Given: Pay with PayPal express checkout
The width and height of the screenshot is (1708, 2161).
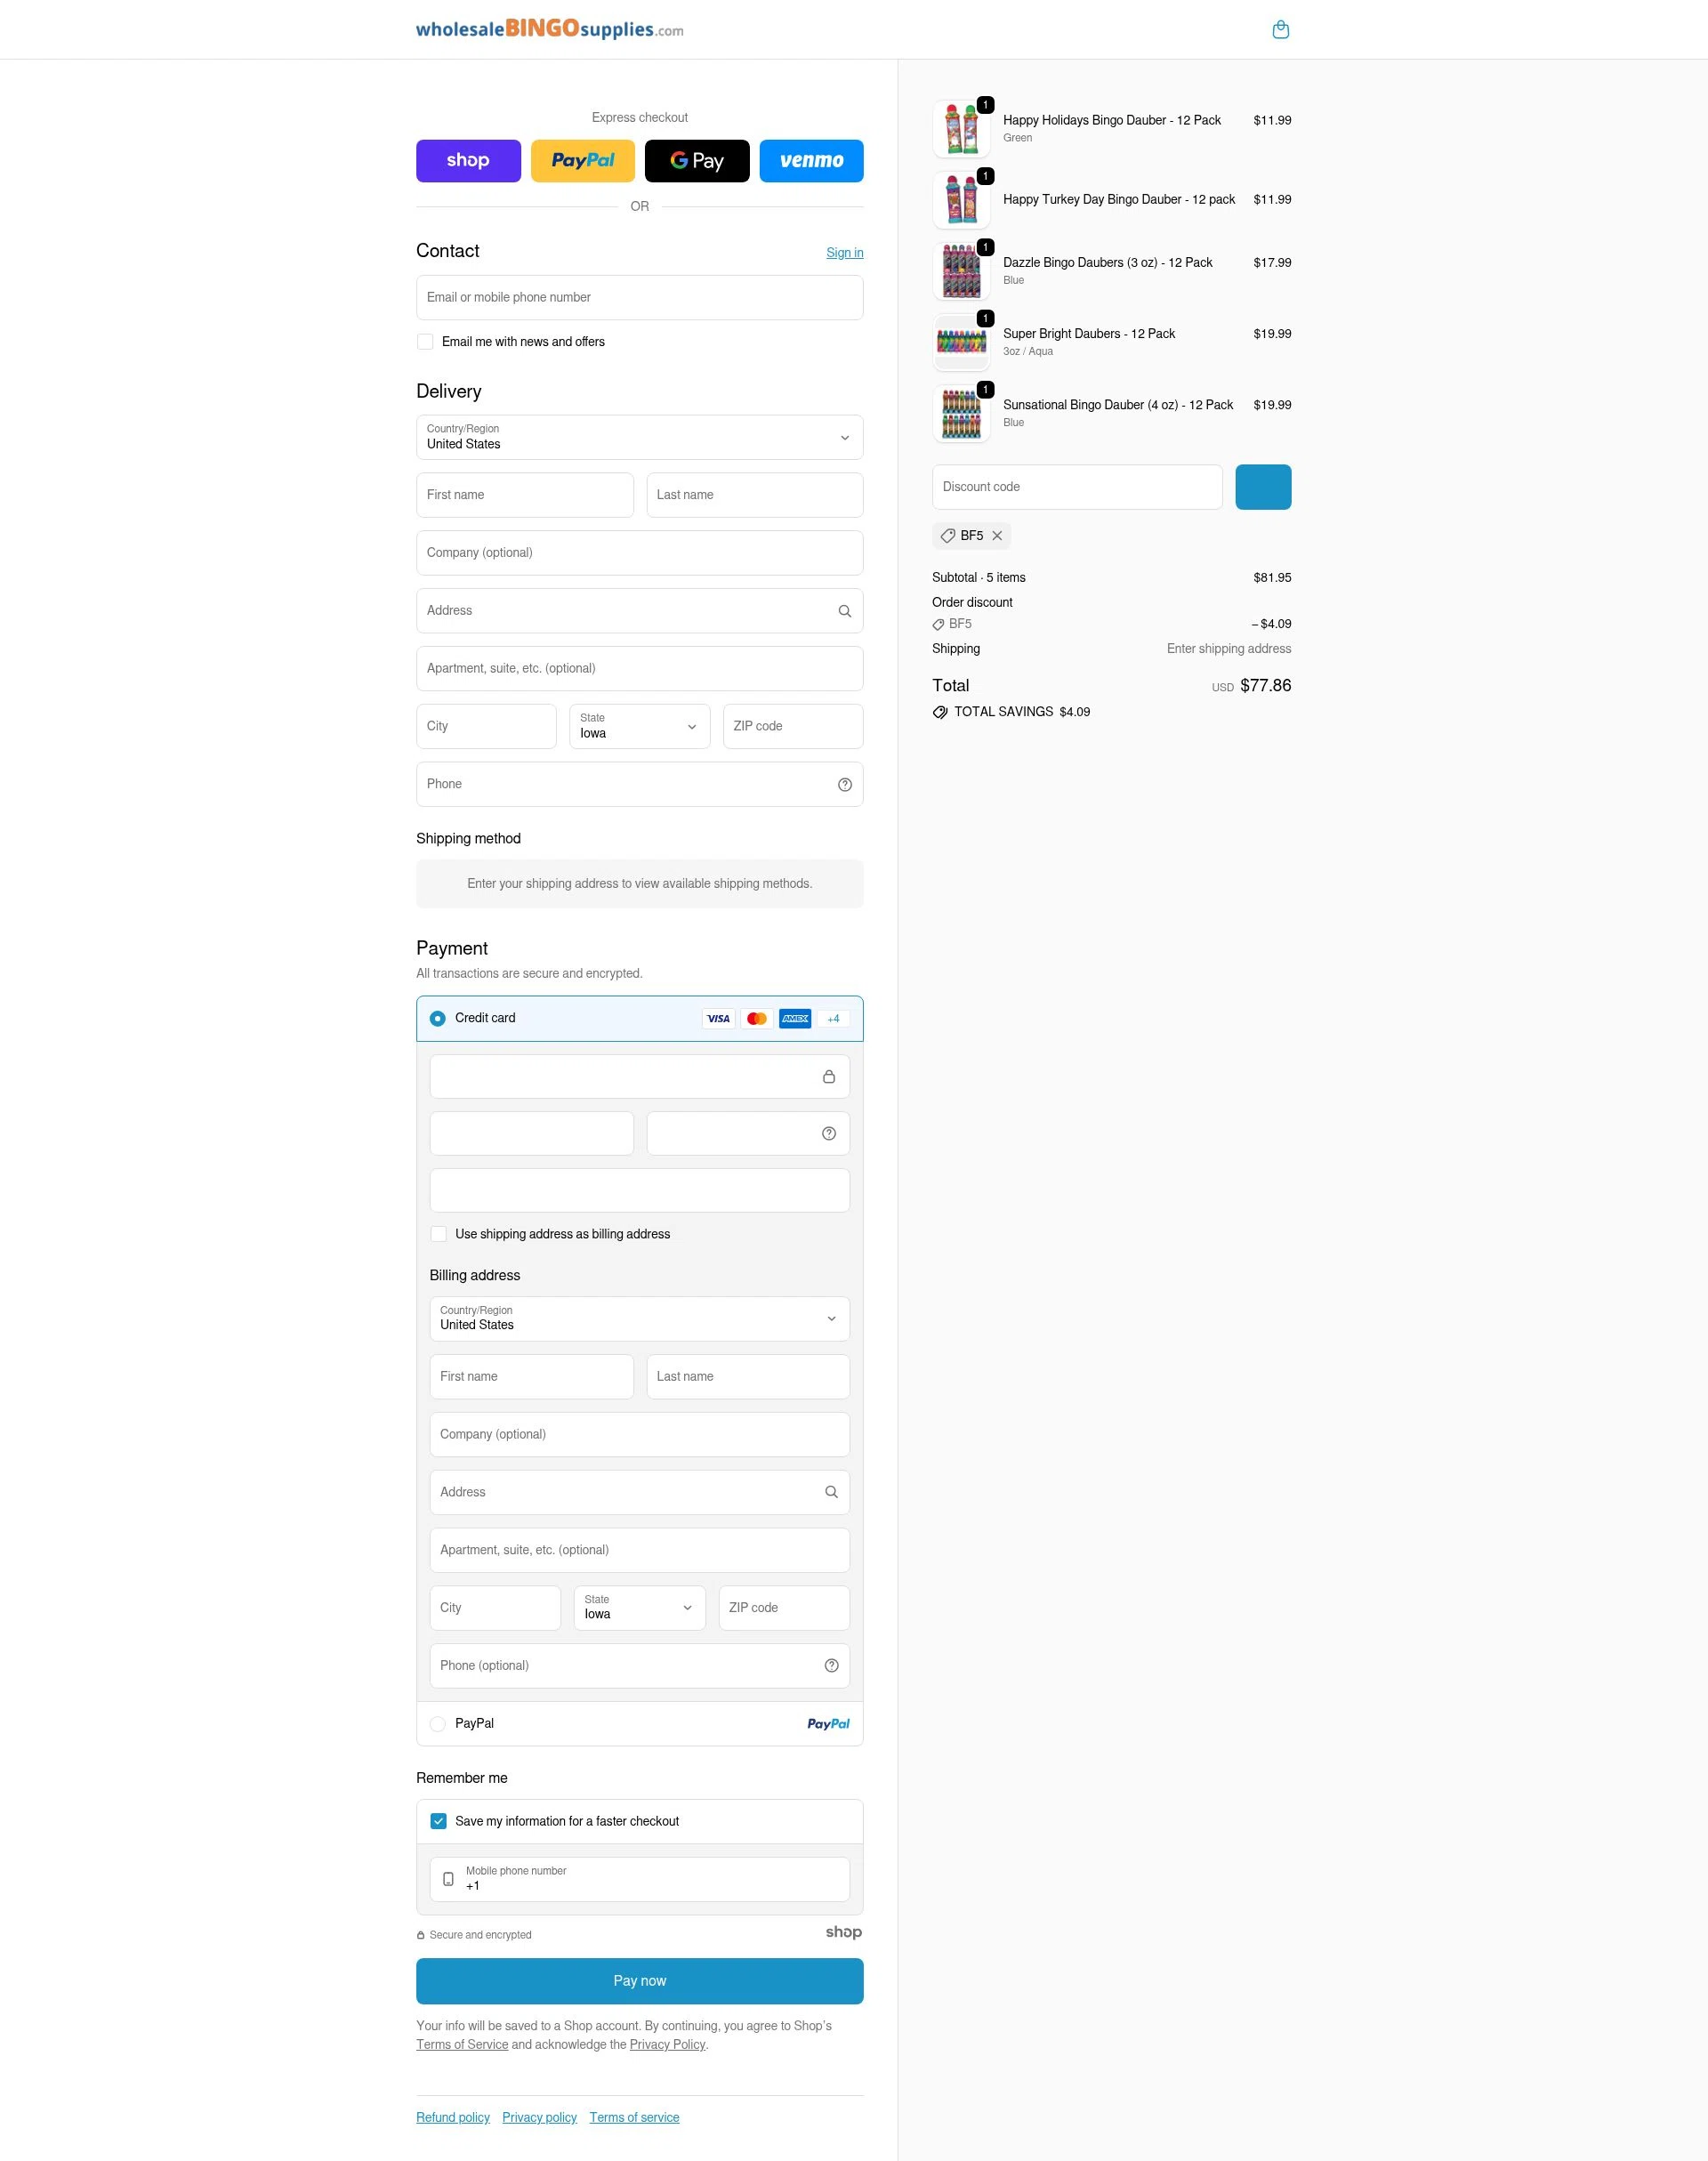Looking at the screenshot, I should click(x=582, y=160).
